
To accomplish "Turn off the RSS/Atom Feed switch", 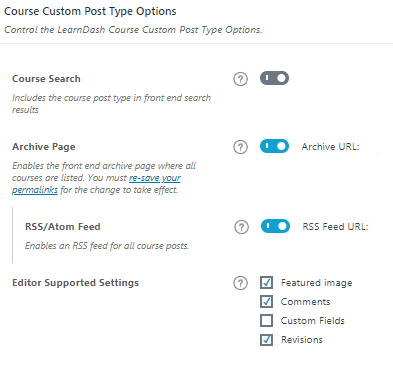I will pos(275,226).
